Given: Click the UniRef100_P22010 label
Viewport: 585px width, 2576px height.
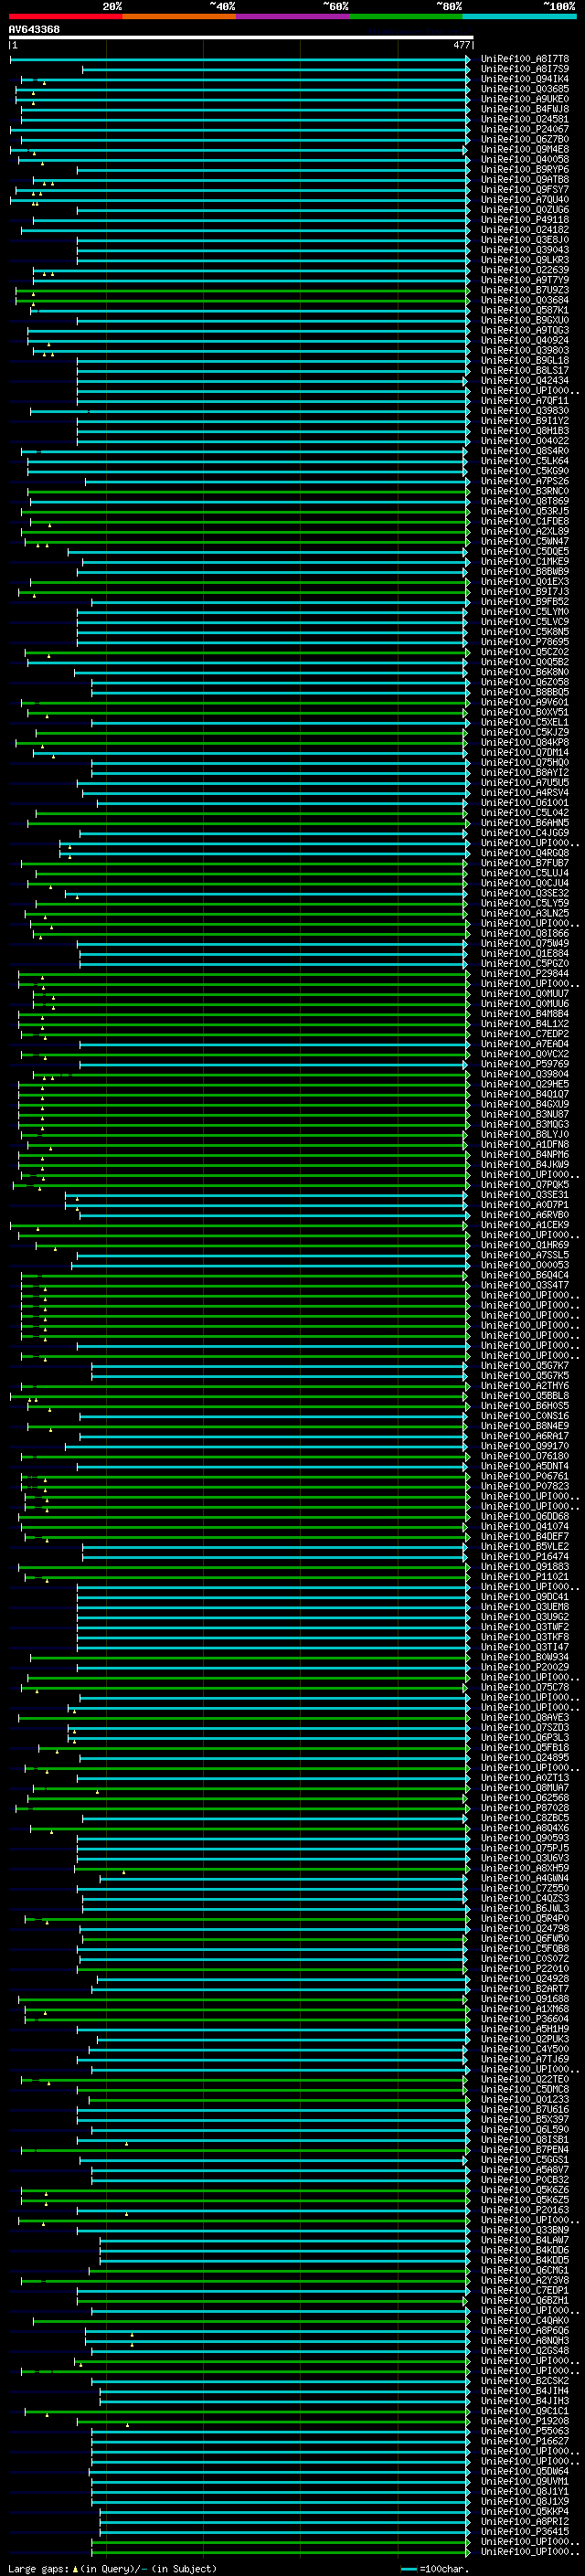Looking at the screenshot, I should [x=525, y=1969].
